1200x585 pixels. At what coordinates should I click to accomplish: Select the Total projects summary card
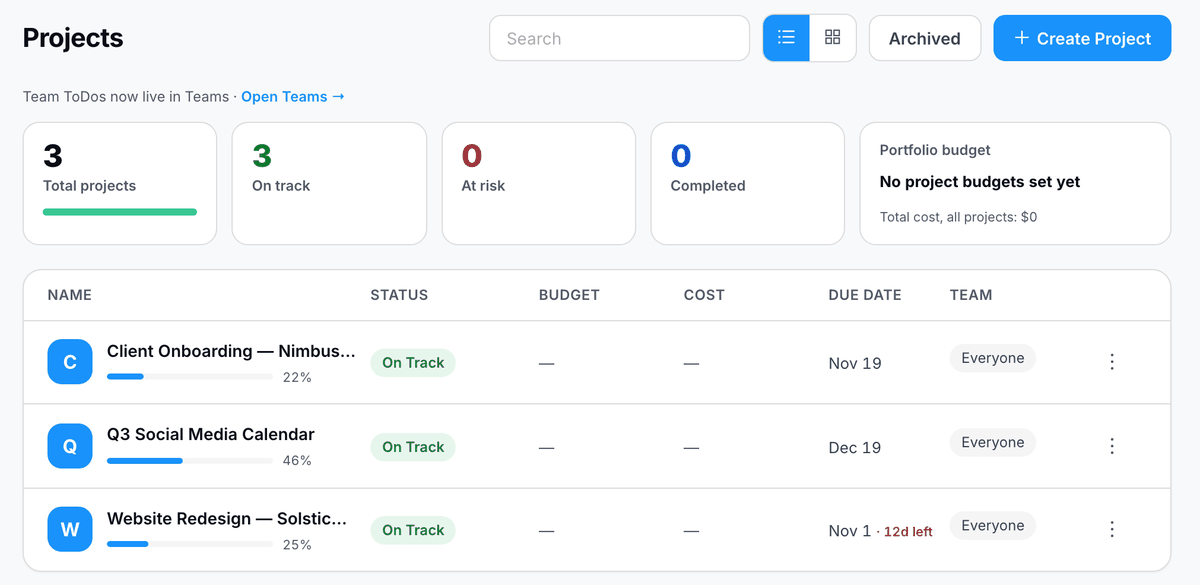point(120,183)
